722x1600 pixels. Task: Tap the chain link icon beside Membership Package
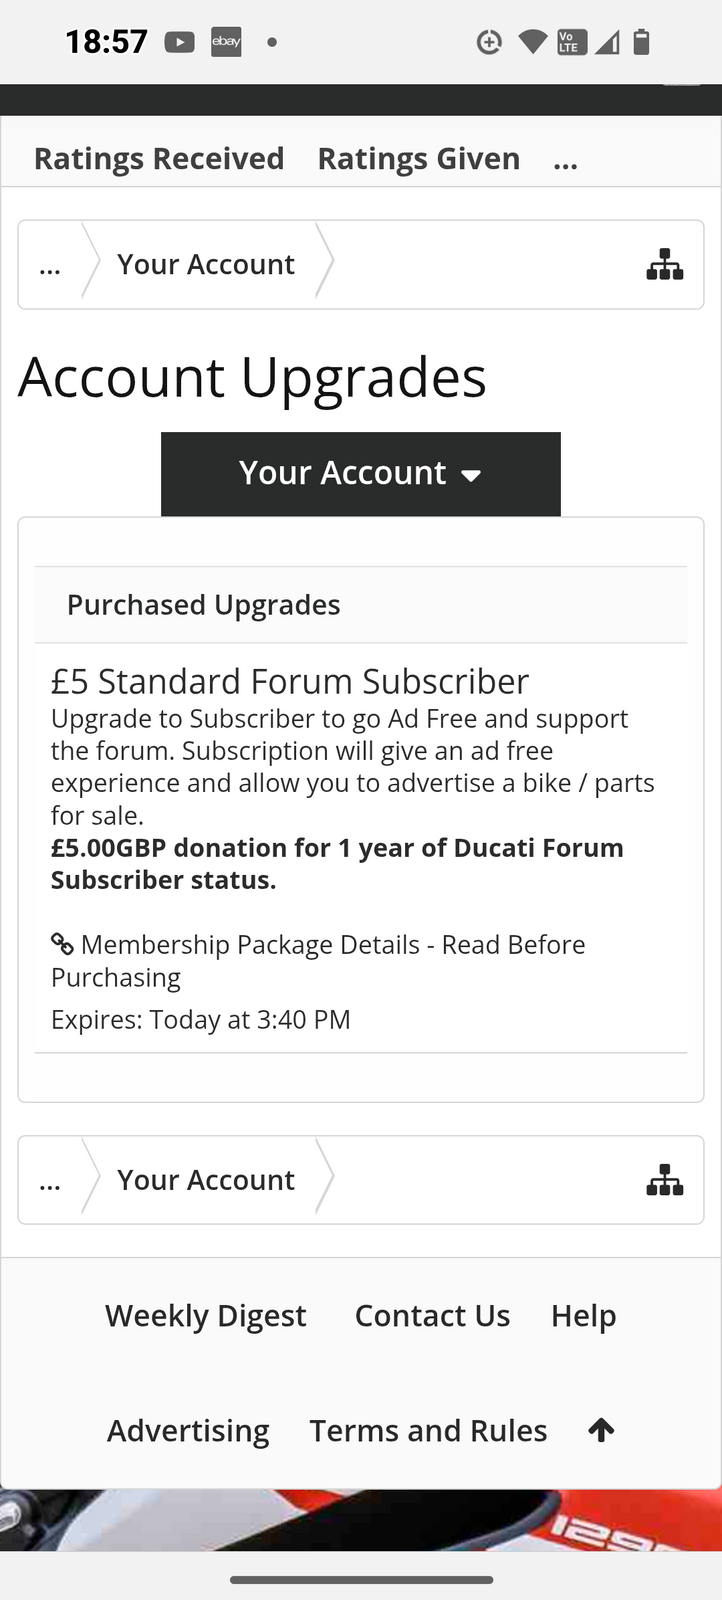point(62,944)
